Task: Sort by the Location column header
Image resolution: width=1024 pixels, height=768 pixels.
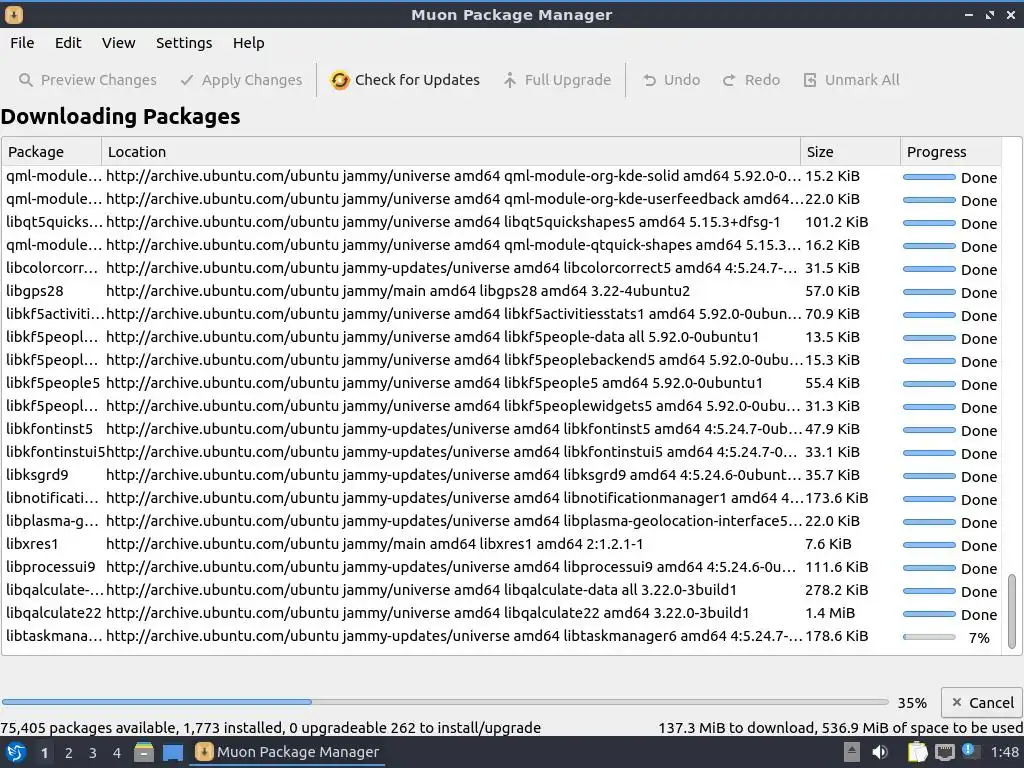Action: (x=451, y=152)
